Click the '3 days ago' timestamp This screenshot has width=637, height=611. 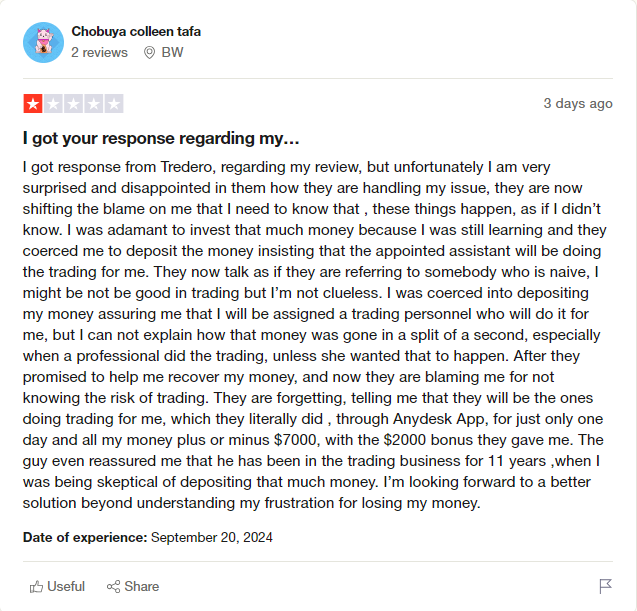578,104
